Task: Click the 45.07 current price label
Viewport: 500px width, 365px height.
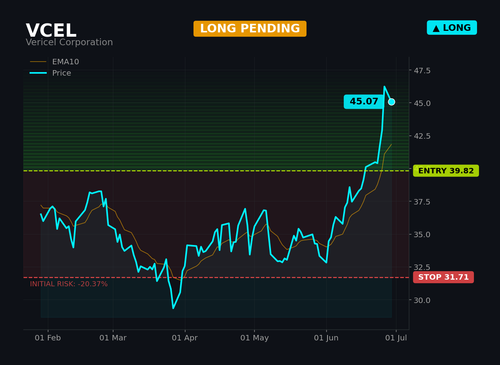Action: click(x=364, y=101)
